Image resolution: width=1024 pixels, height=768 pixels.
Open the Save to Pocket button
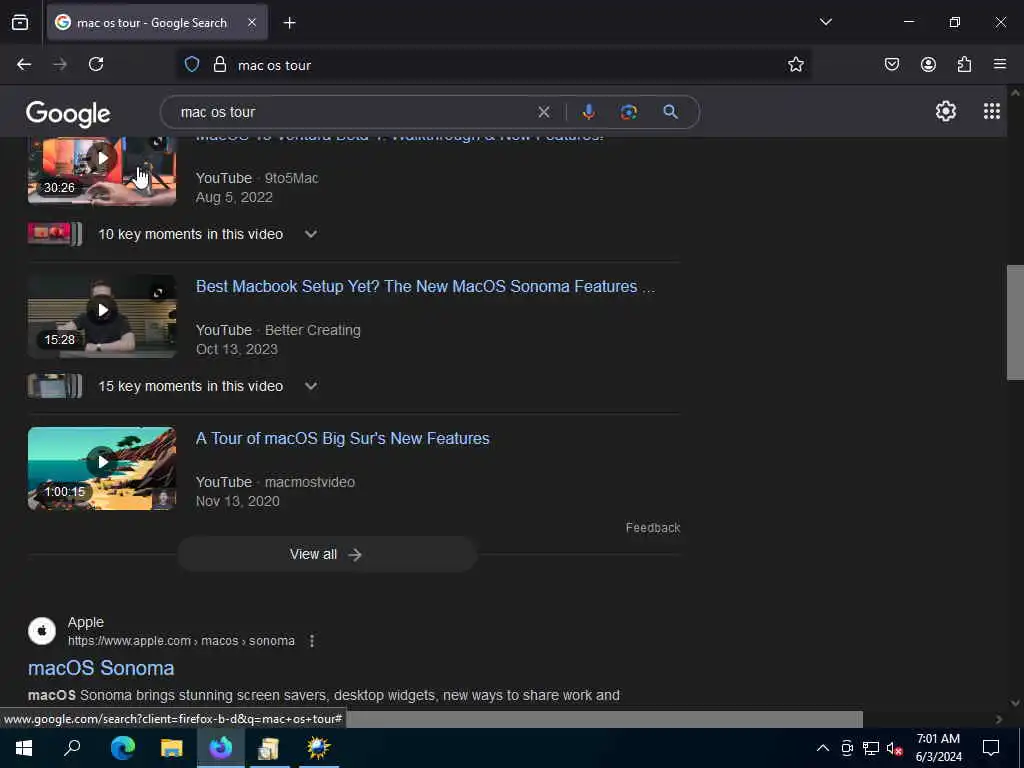[x=891, y=64]
